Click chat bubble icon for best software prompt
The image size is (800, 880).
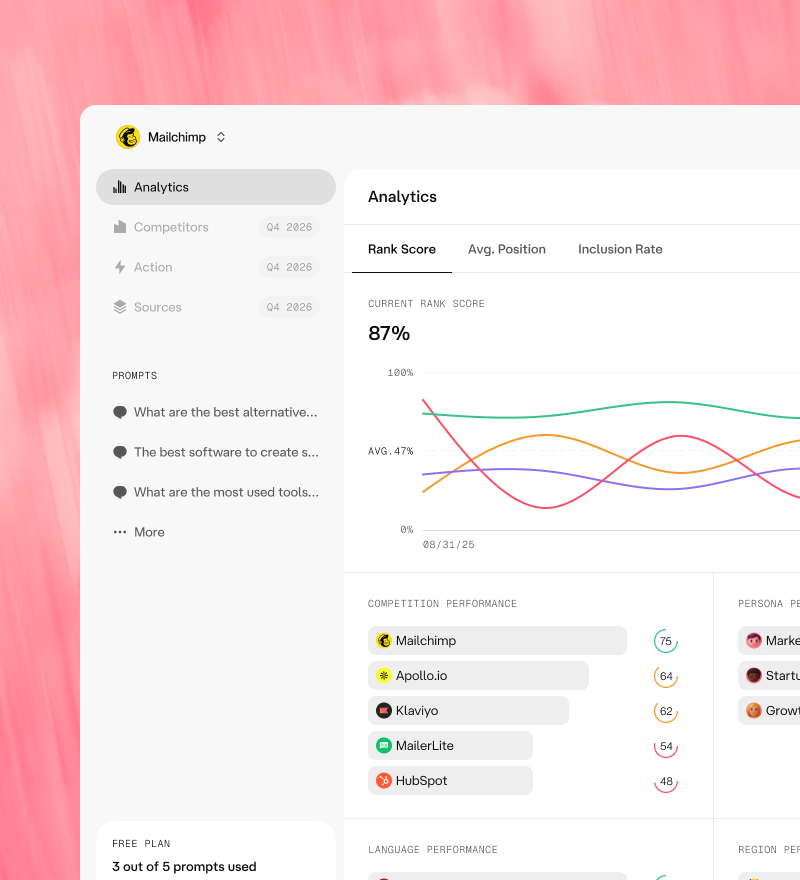(x=120, y=452)
